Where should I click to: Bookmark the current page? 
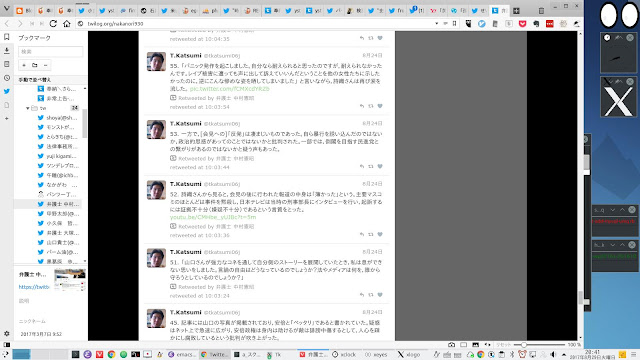[x=454, y=24]
